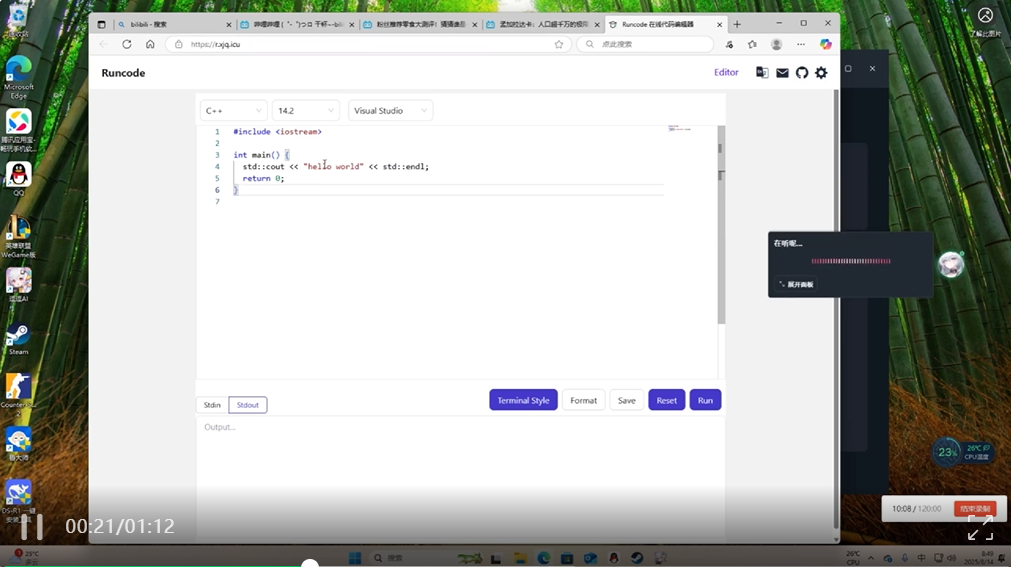The height and width of the screenshot is (567, 1011).
Task: Run the code with Run button
Action: point(705,401)
